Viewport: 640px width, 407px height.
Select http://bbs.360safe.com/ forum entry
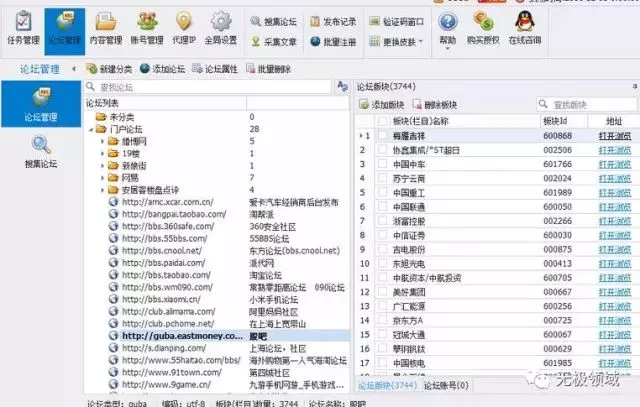168,227
